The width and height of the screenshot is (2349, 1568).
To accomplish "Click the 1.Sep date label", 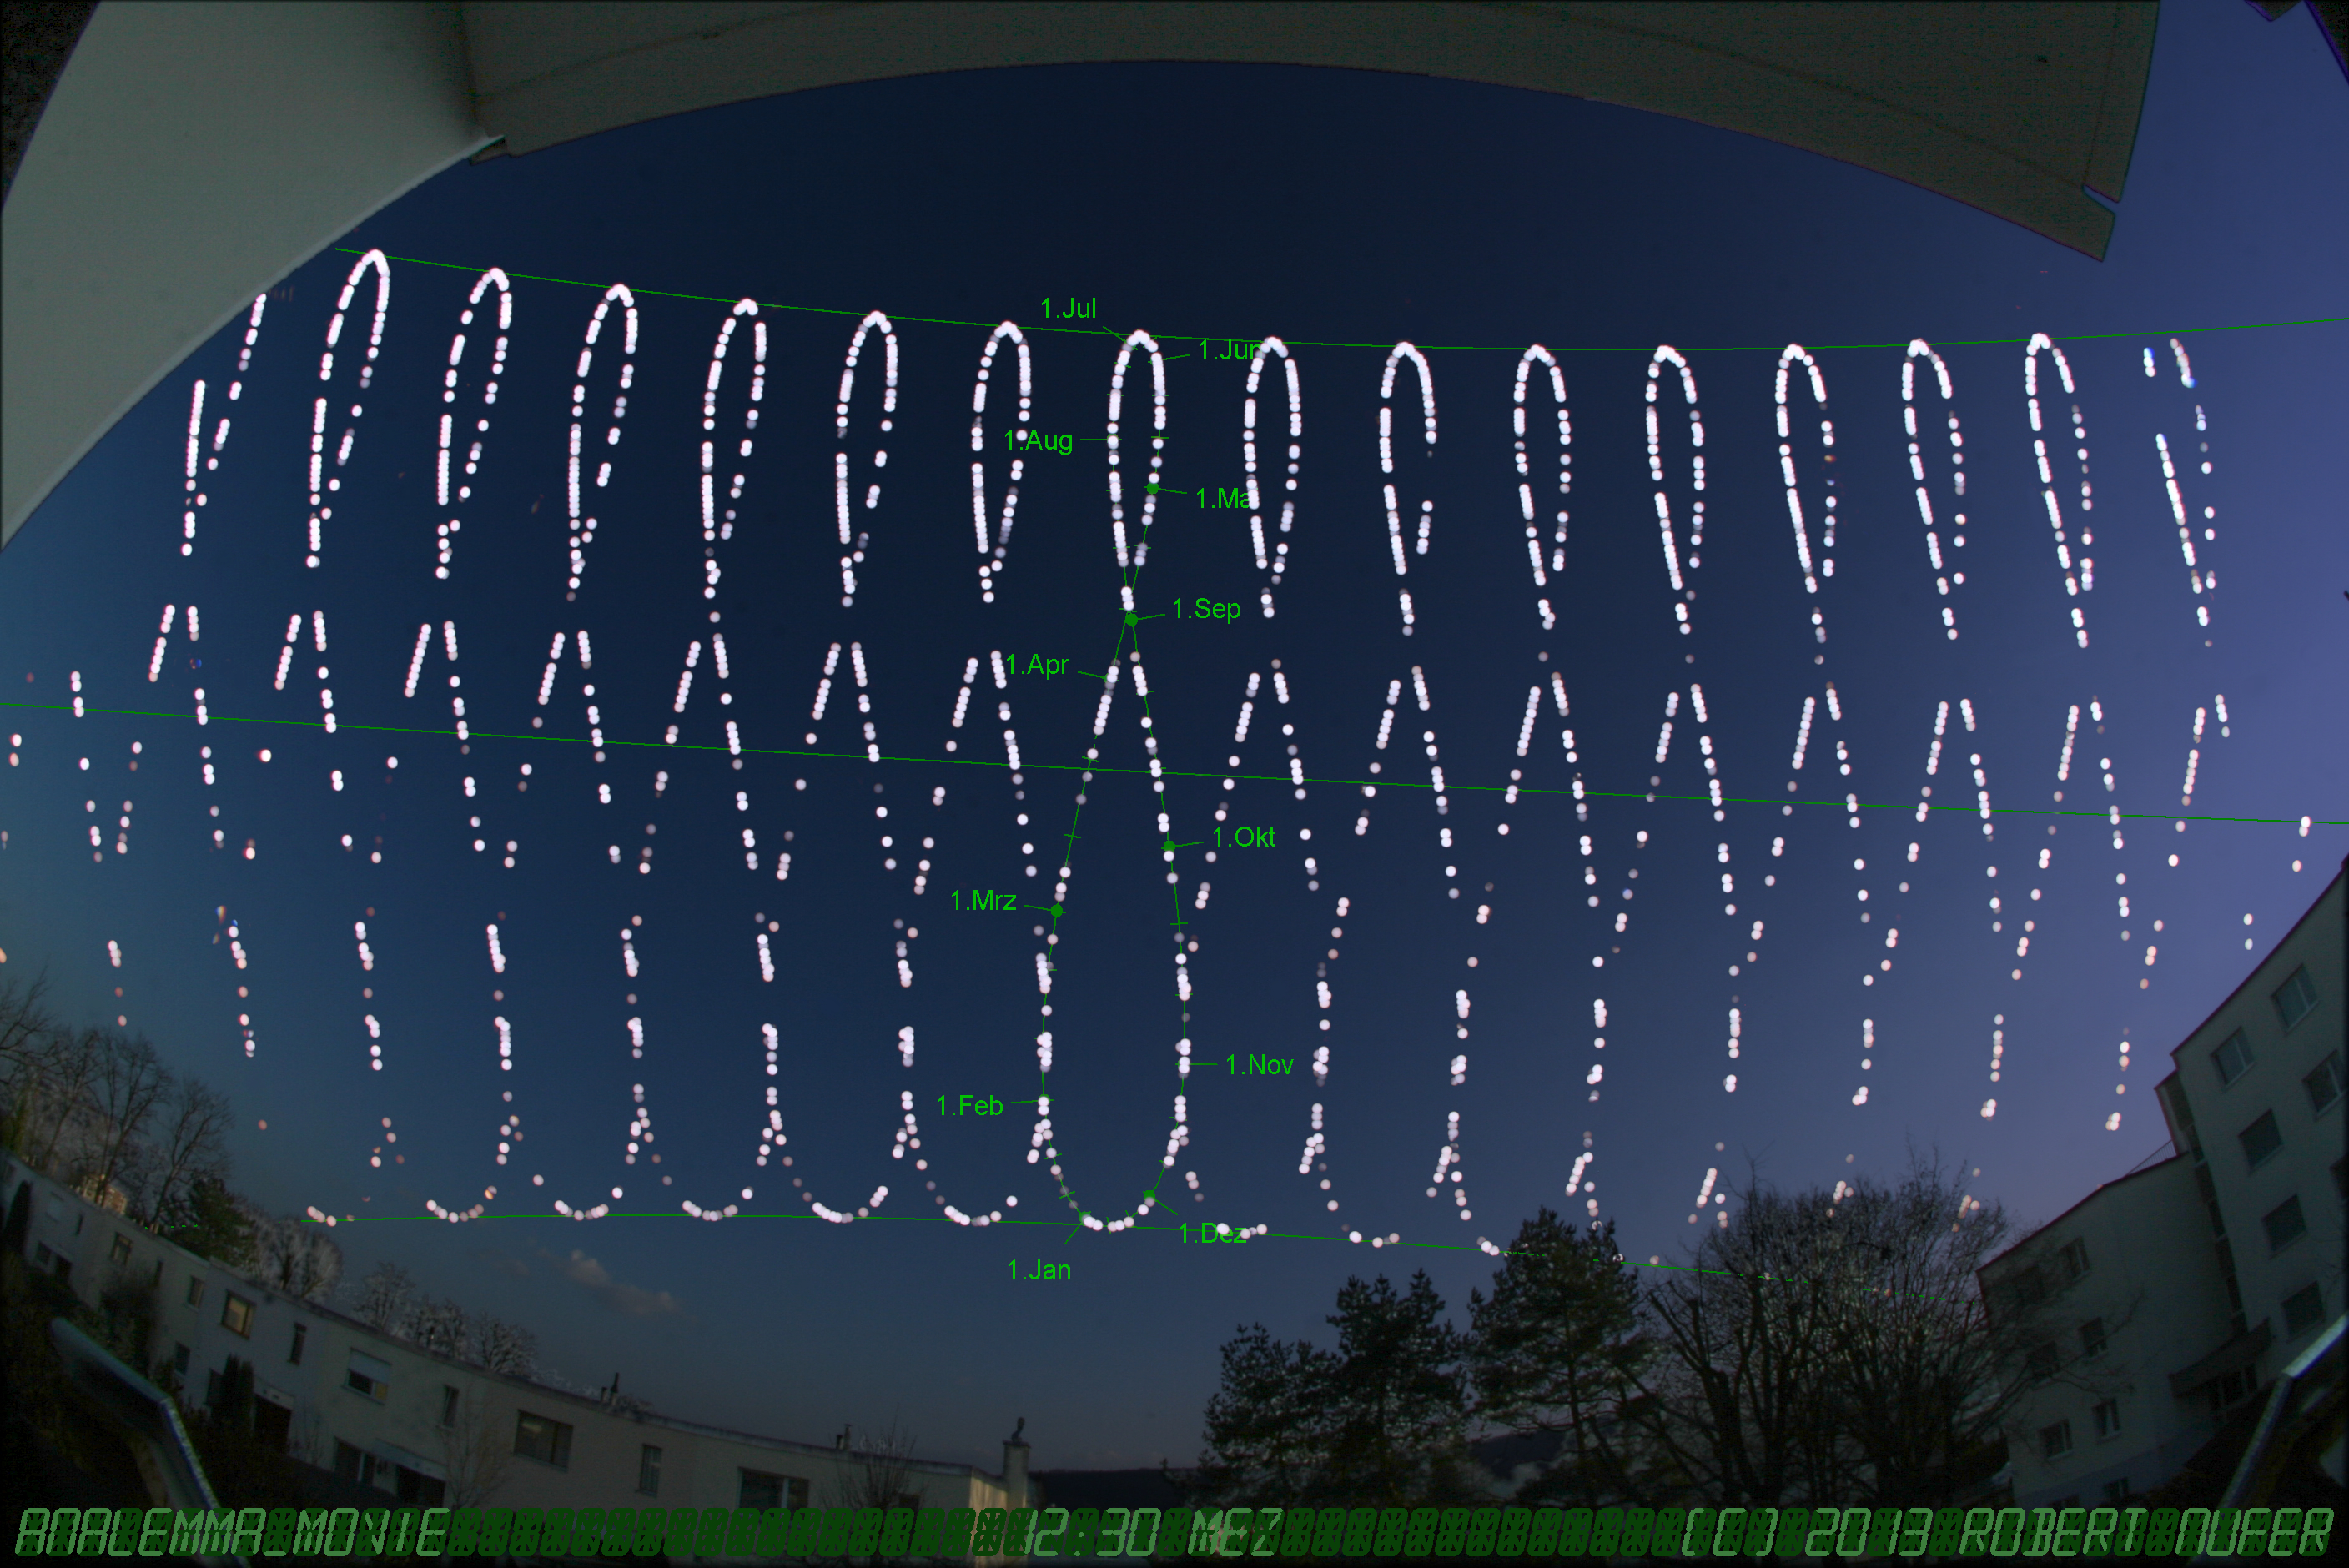I will point(1206,609).
